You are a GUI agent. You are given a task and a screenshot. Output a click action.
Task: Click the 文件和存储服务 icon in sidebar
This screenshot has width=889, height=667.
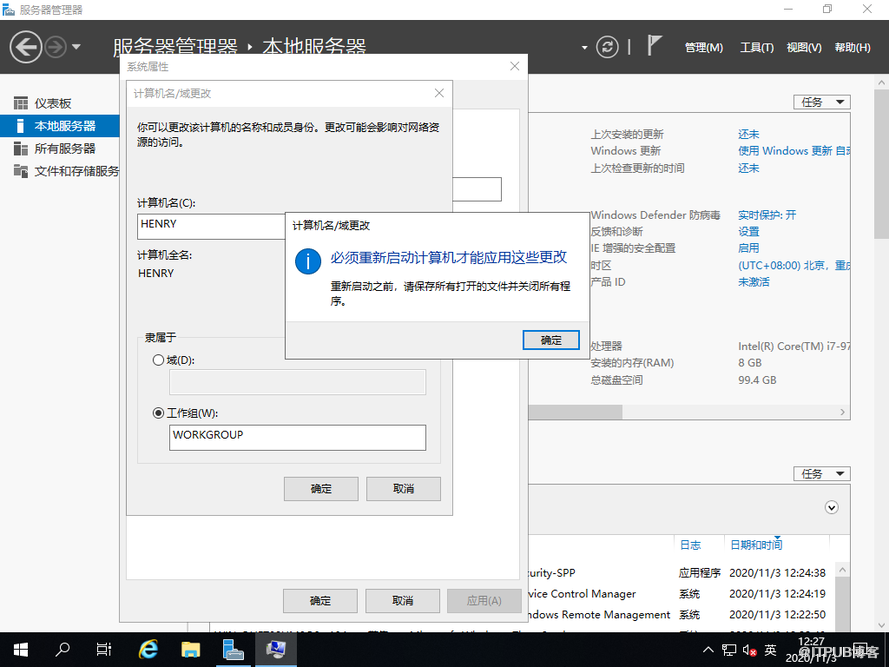point(21,171)
